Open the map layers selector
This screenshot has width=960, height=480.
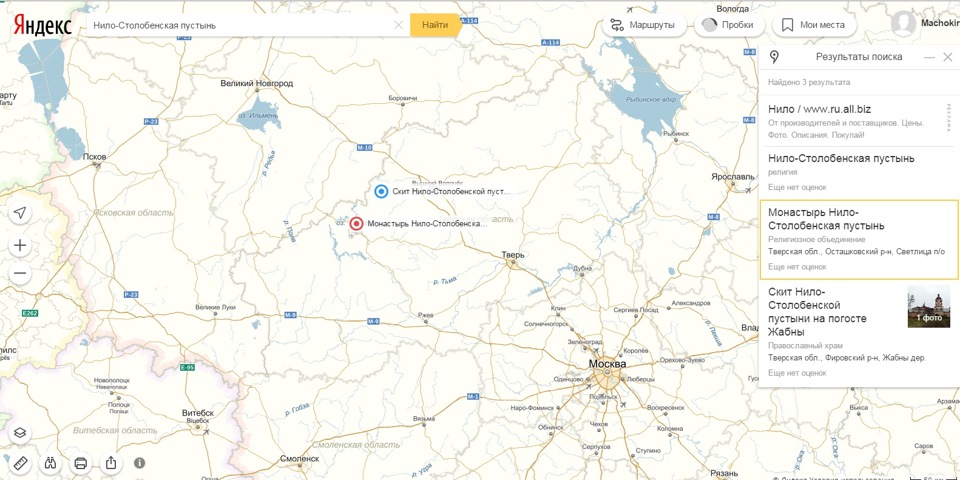click(20, 433)
